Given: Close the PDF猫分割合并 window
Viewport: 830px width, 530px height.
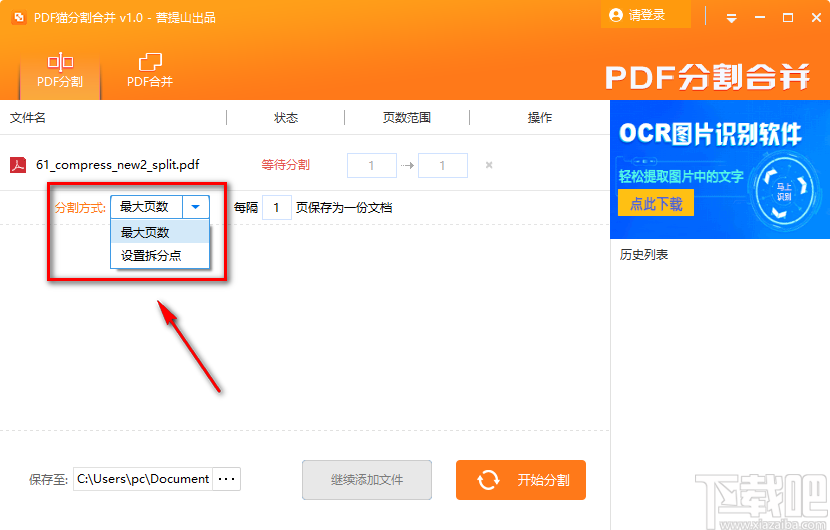Looking at the screenshot, I should (816, 18).
